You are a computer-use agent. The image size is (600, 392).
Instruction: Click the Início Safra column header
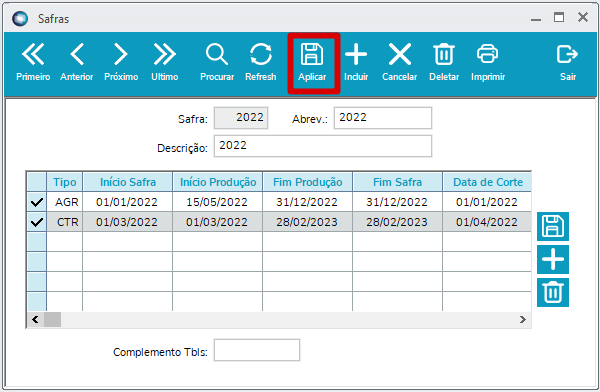click(127, 182)
